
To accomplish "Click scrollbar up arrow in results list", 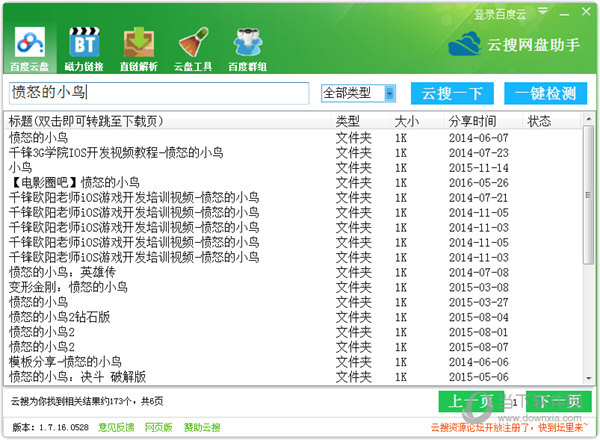I will [588, 119].
